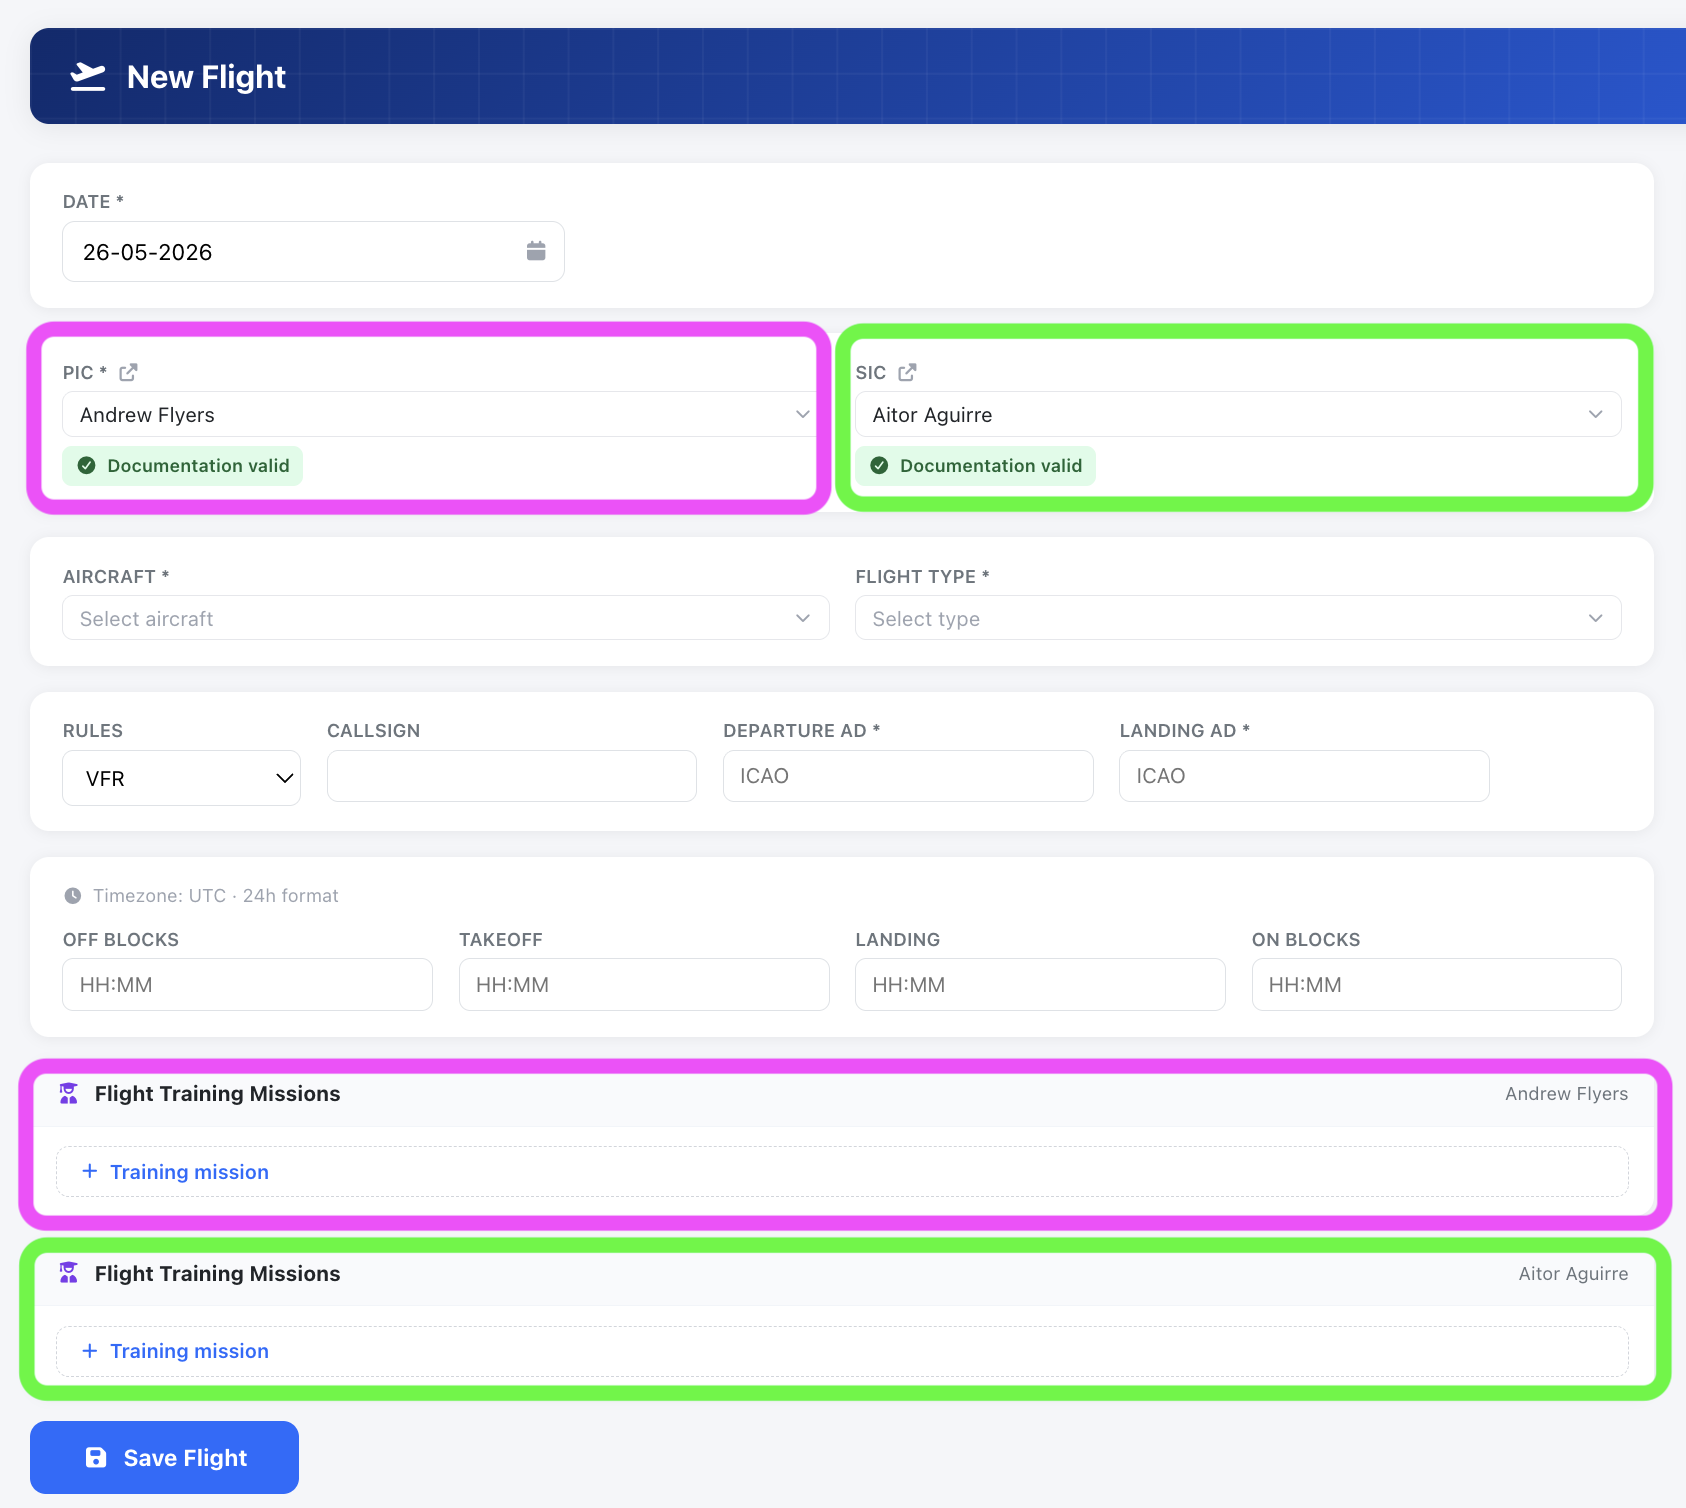
Task: Click the Save Flight button
Action: click(x=165, y=1457)
